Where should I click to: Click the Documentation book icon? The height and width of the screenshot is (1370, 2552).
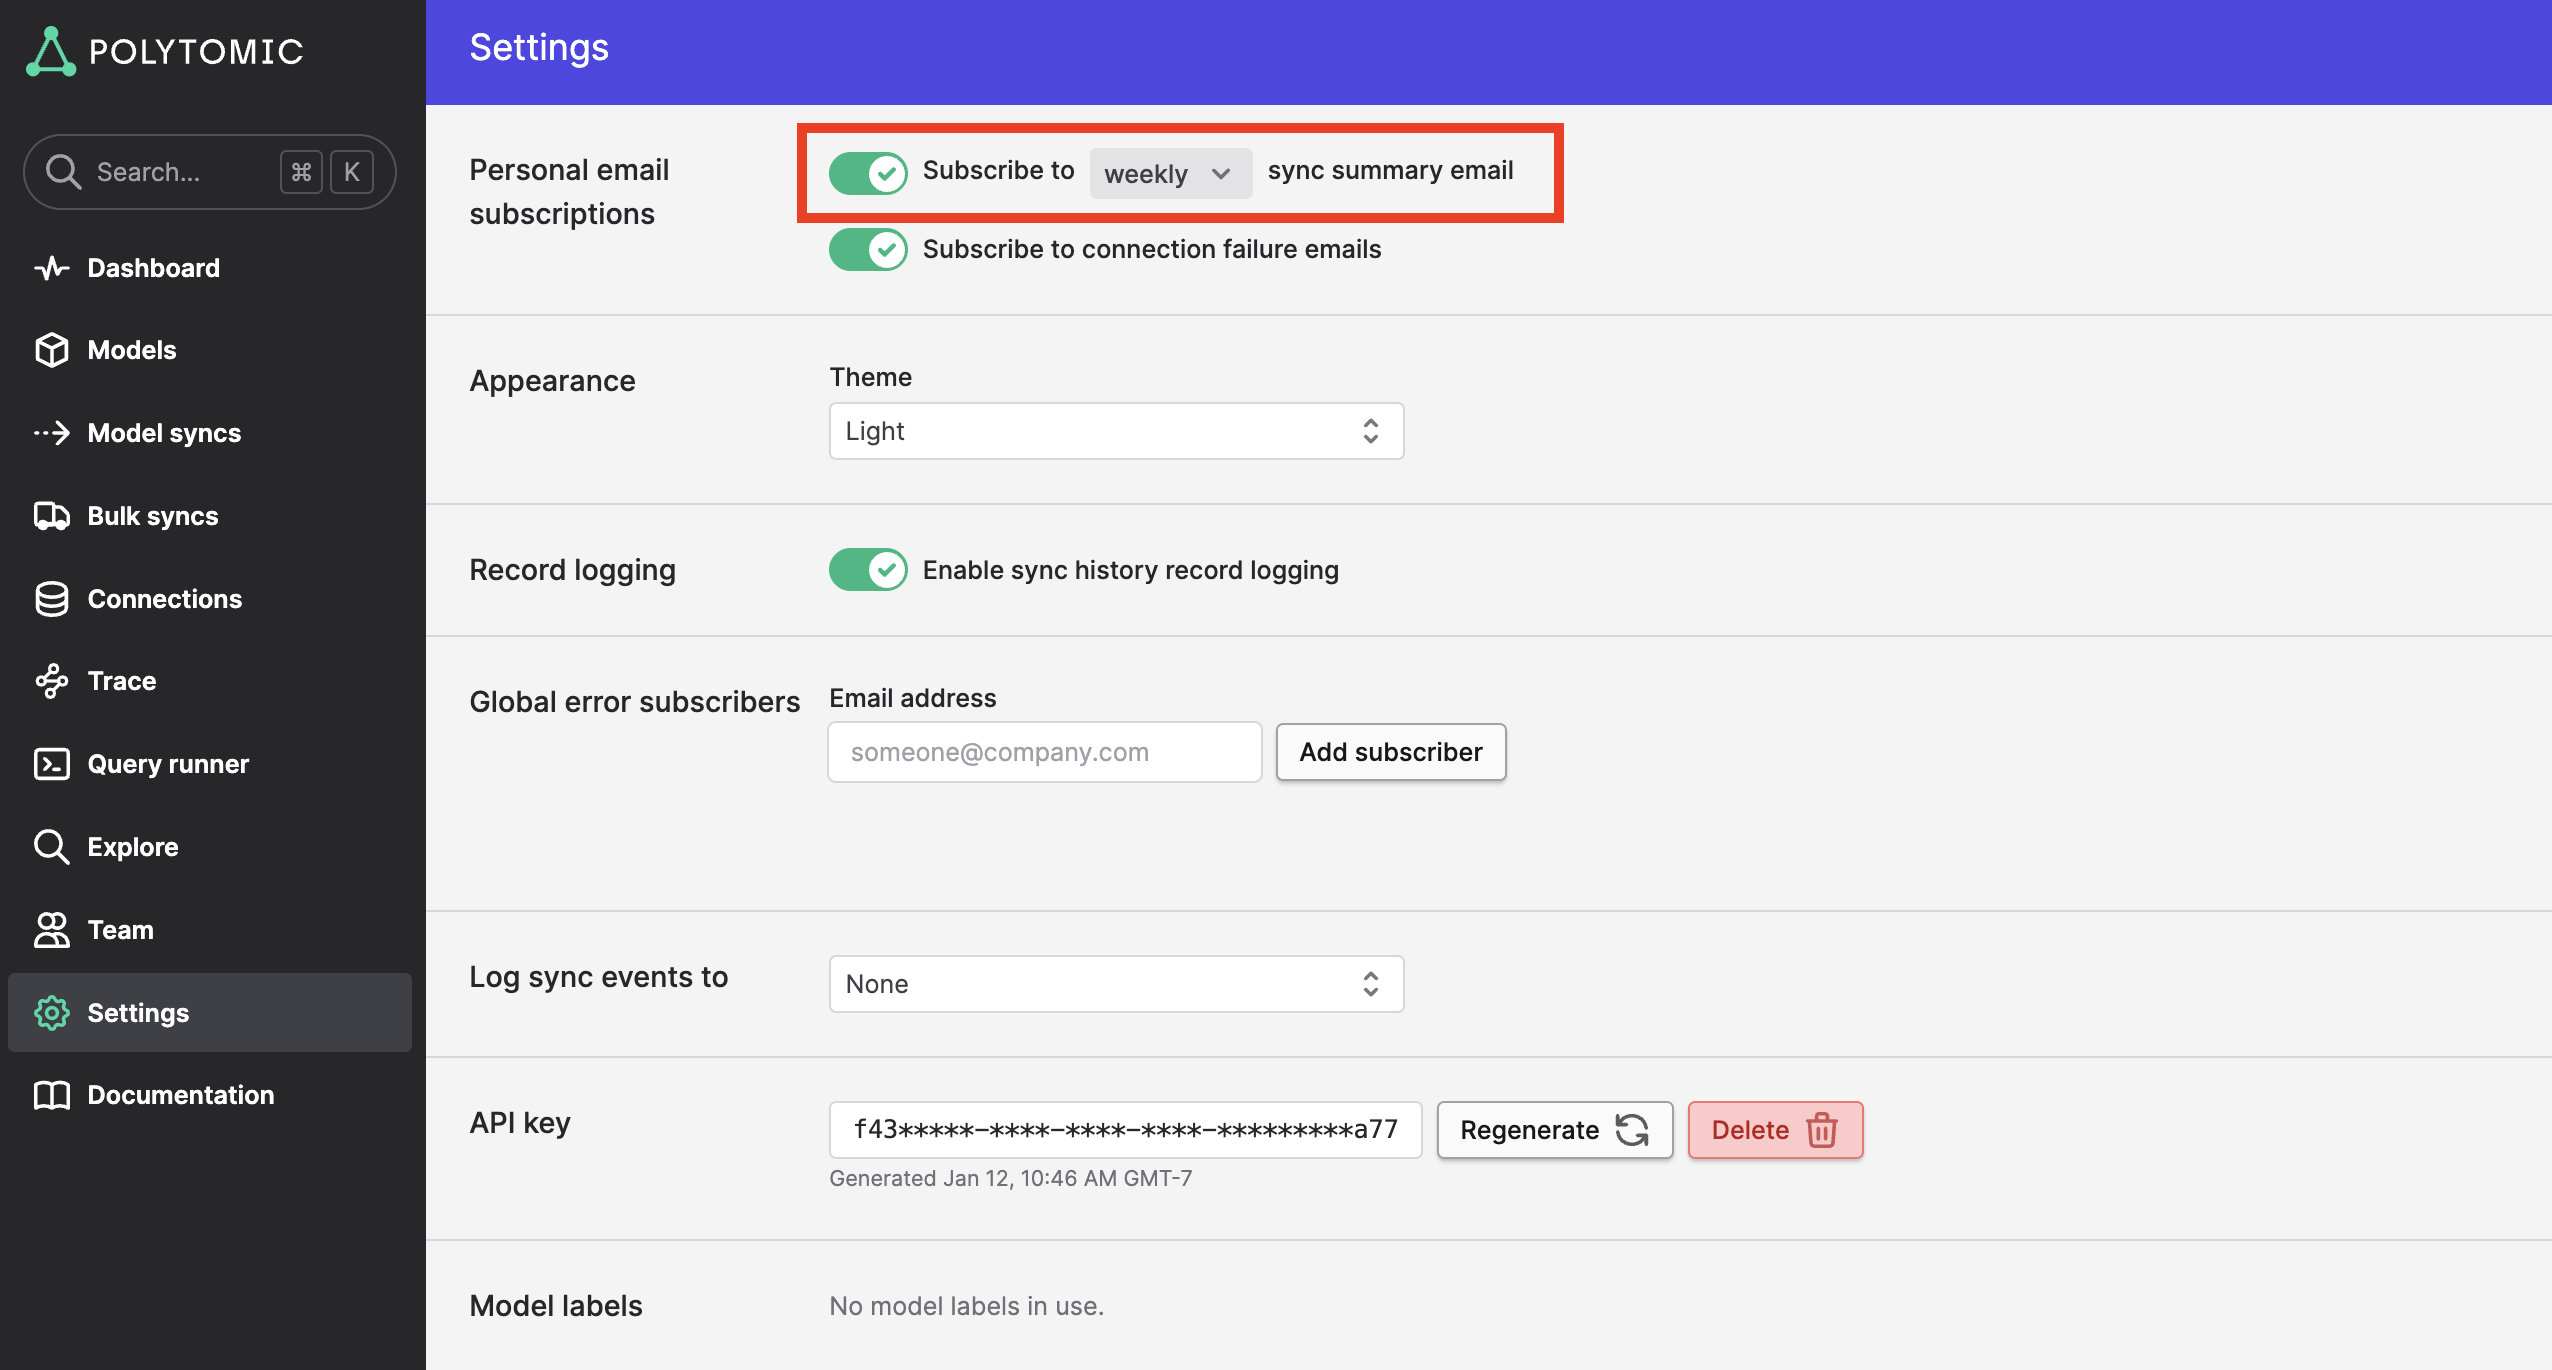tap(51, 1095)
